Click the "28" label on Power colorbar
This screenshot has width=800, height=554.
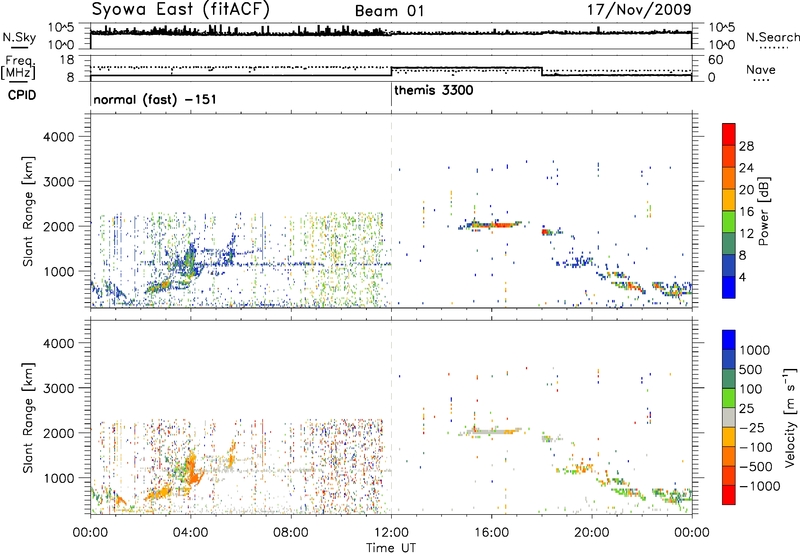coord(746,146)
